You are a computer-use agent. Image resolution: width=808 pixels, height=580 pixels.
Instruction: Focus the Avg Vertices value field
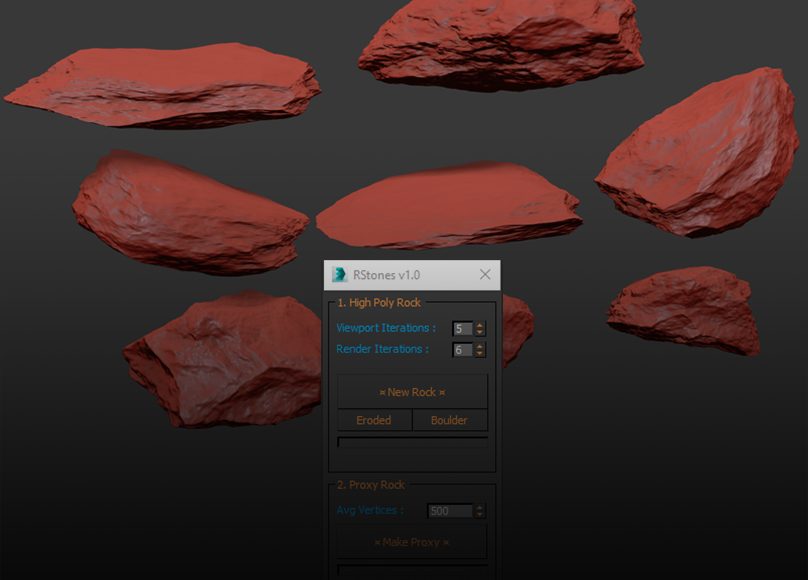pos(449,511)
